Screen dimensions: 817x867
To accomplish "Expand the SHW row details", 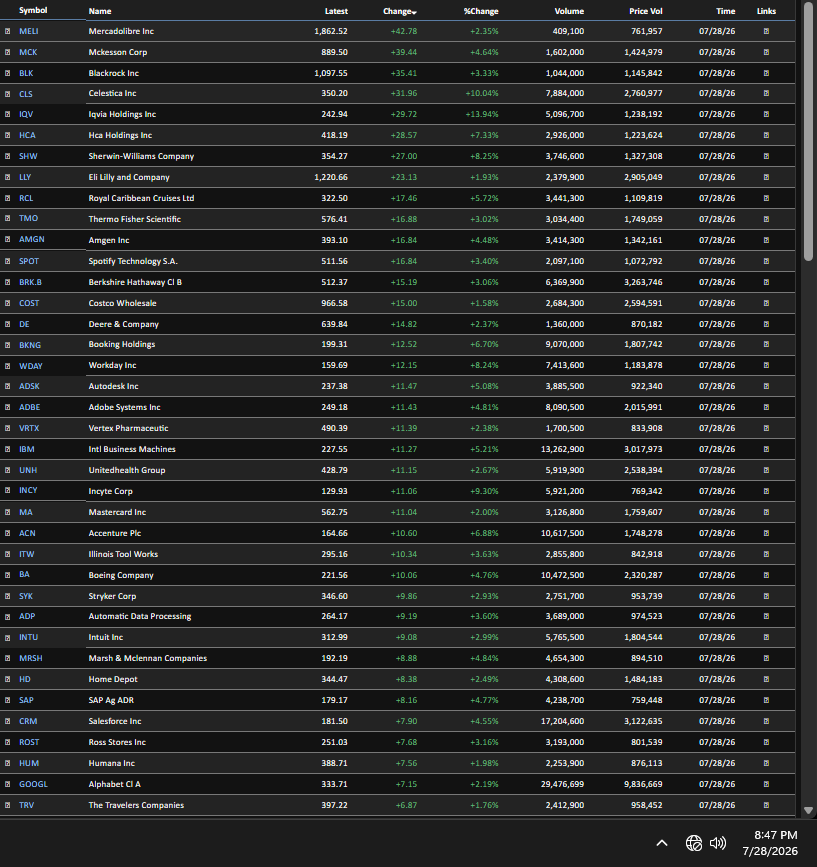I will (8, 156).
